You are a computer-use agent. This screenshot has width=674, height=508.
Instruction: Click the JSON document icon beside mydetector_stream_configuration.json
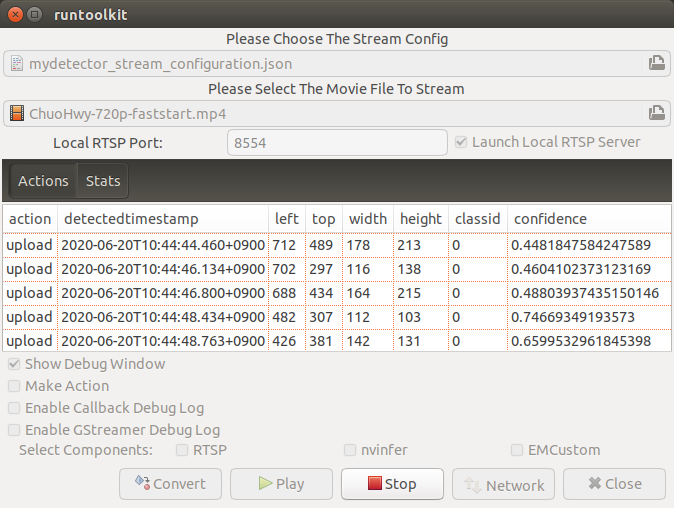17,64
